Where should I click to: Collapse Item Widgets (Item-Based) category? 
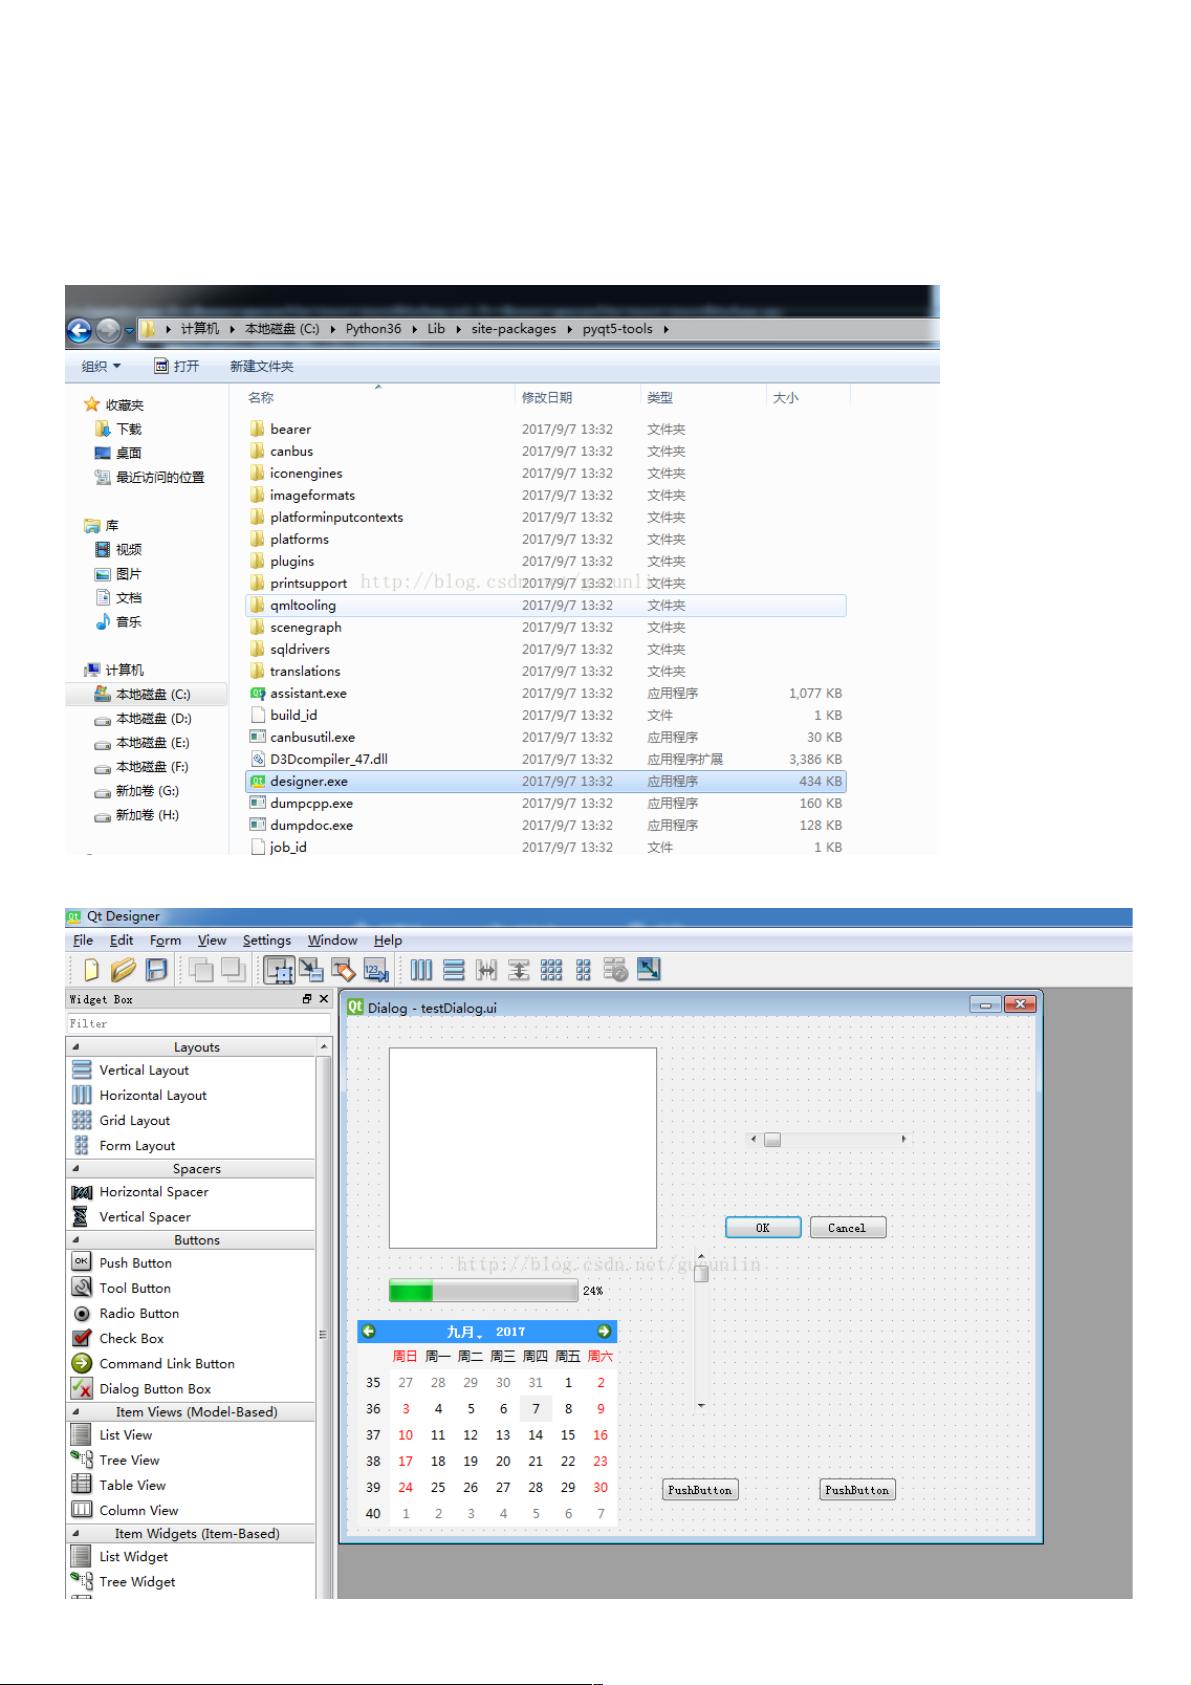(76, 1533)
